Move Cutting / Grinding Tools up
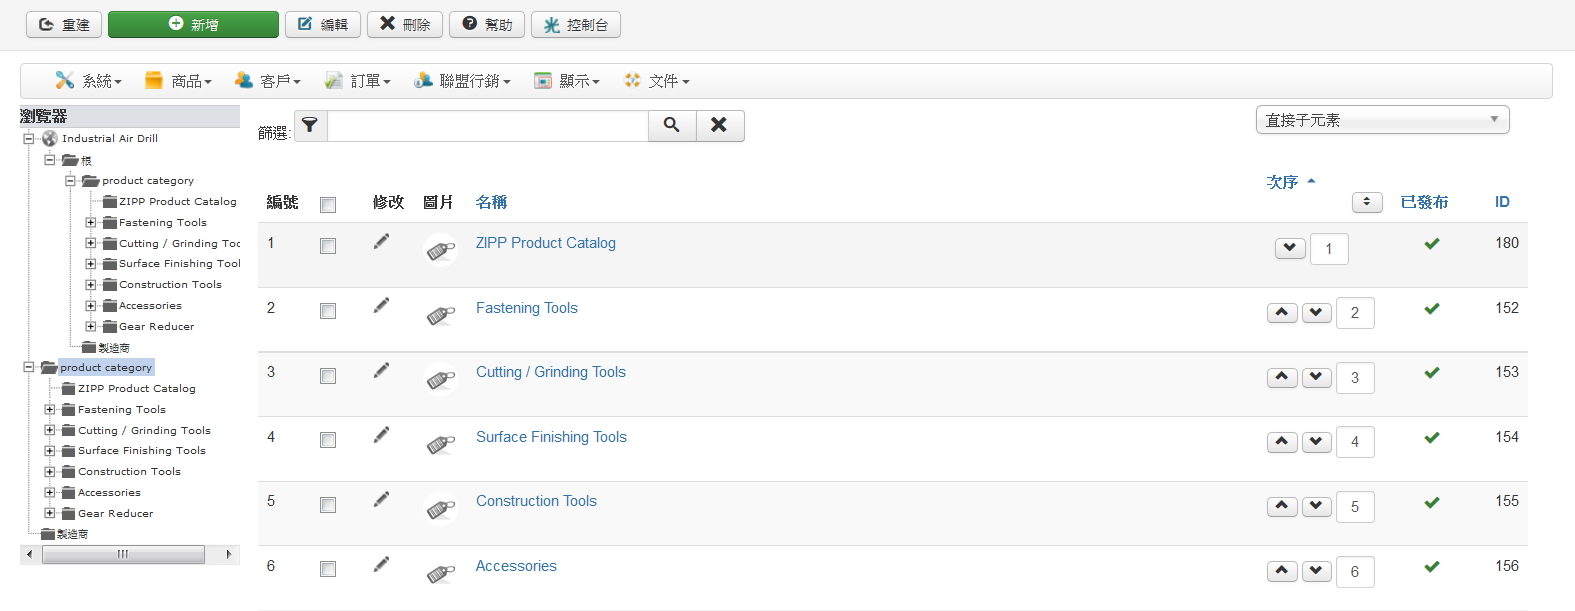The width and height of the screenshot is (1575, 611). click(x=1282, y=377)
